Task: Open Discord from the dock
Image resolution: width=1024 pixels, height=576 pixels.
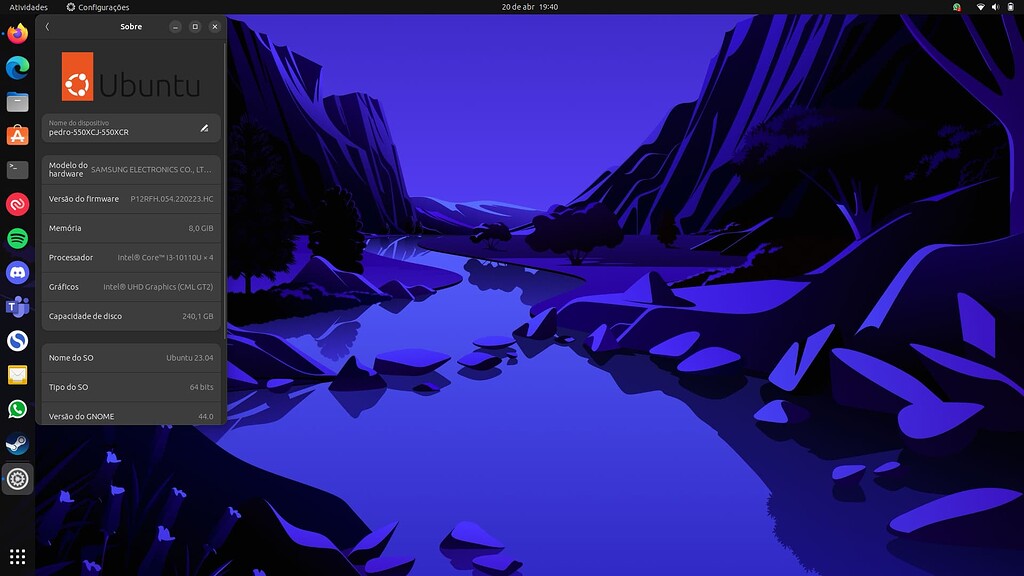Action: pos(16,272)
